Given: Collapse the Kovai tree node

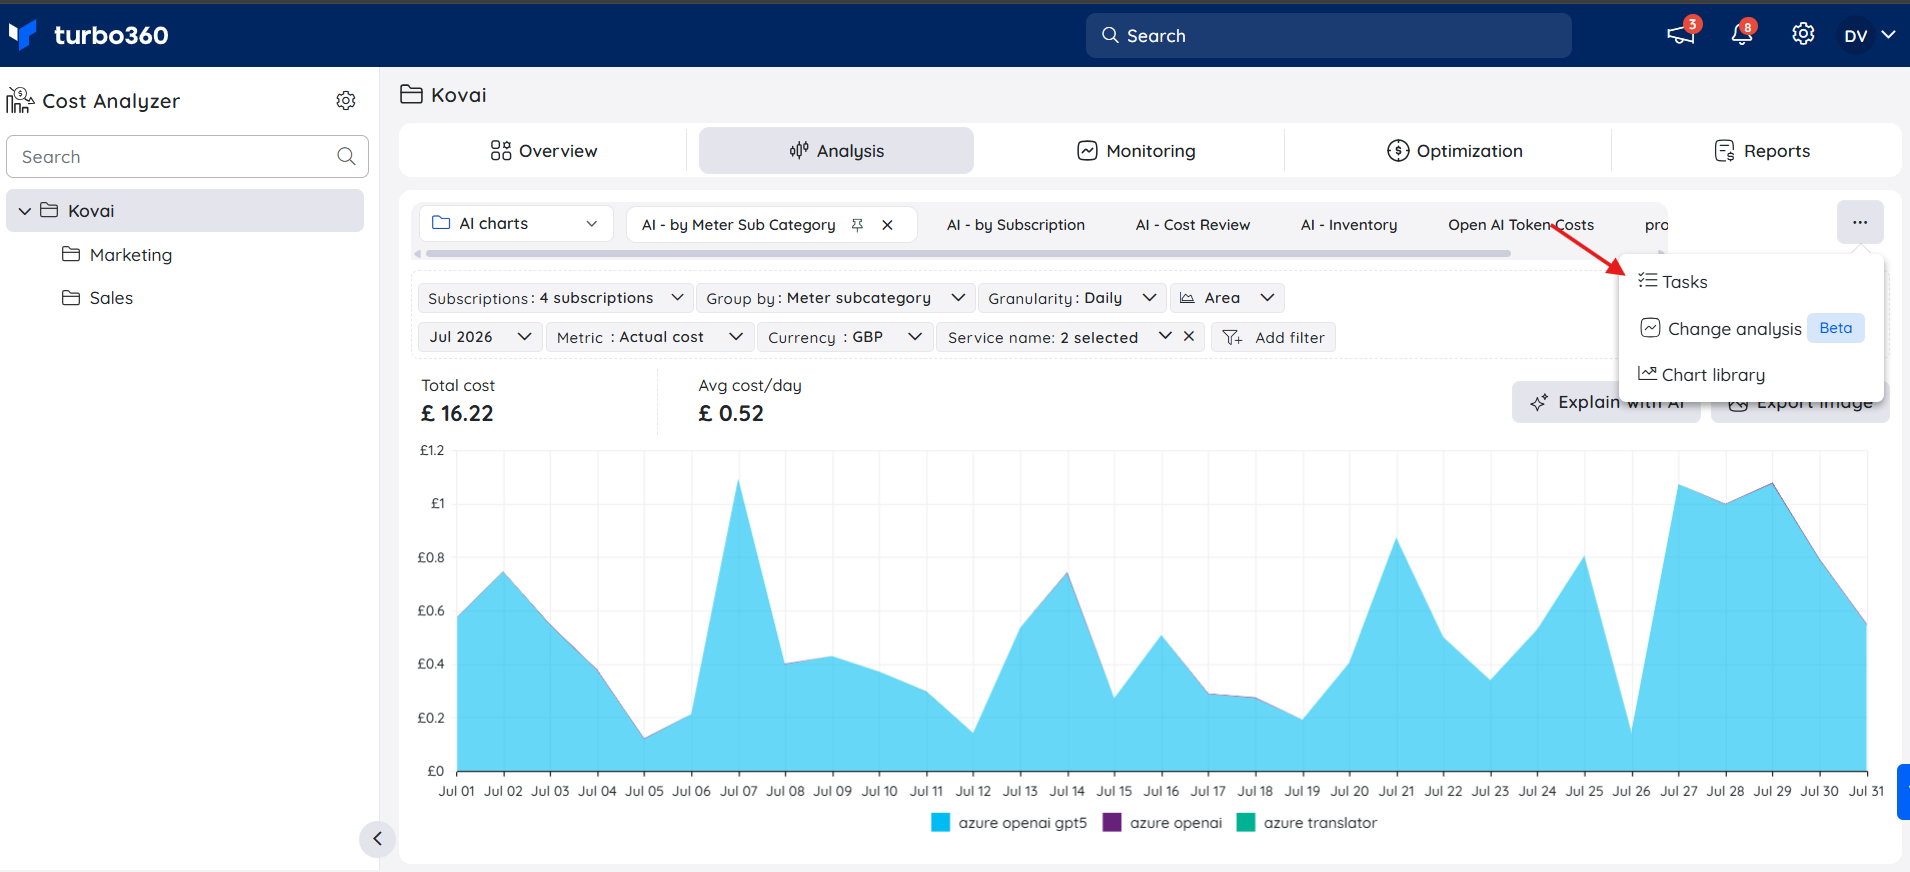Looking at the screenshot, I should click(25, 211).
